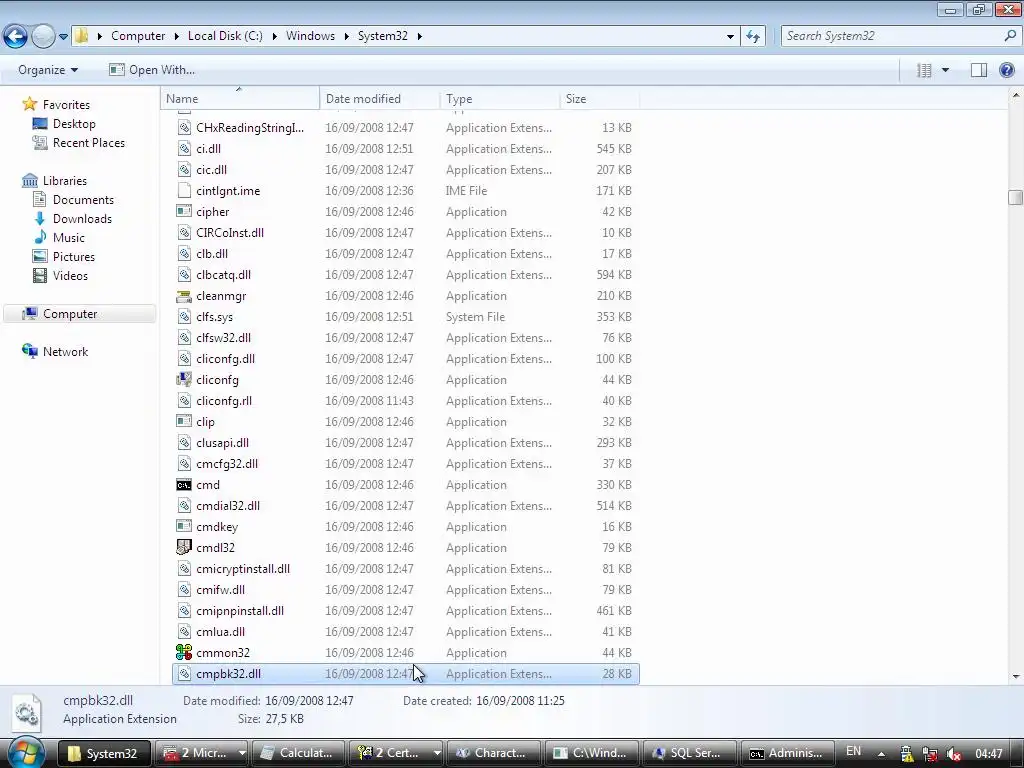Click the Refresh button beside address bar
Image resolution: width=1024 pixels, height=768 pixels.
pyautogui.click(x=753, y=36)
